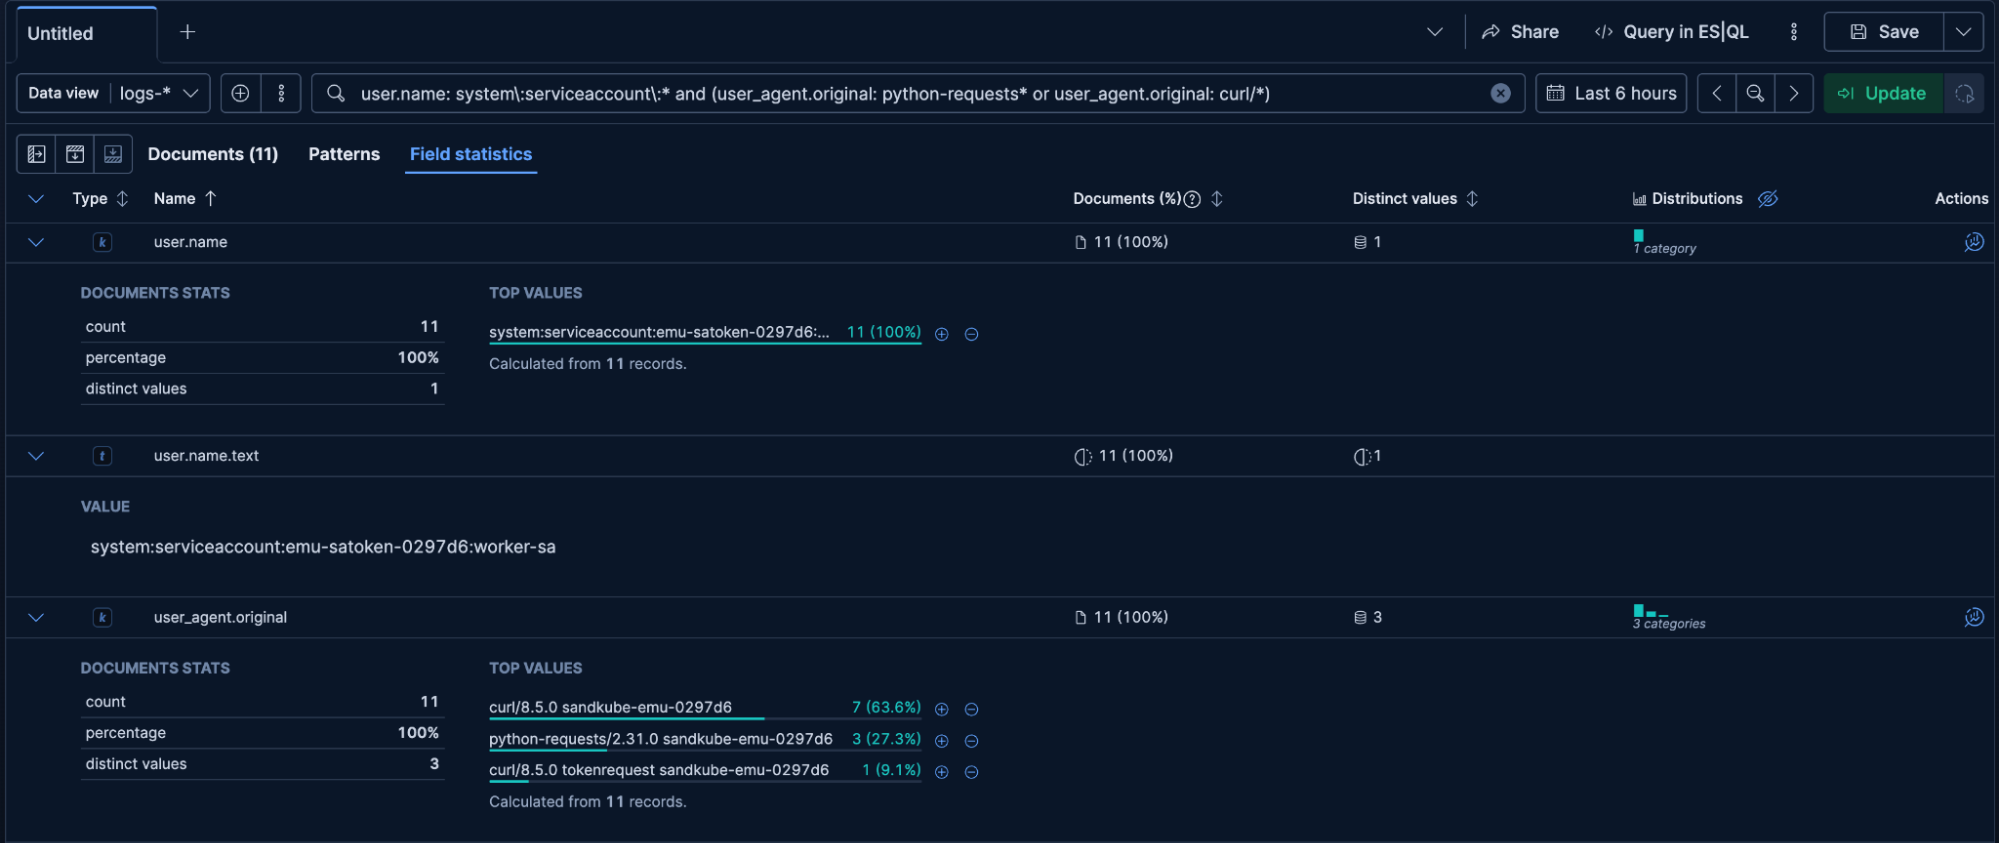
Task: Click the keyword type icon for user_agent.original
Action: (x=102, y=618)
